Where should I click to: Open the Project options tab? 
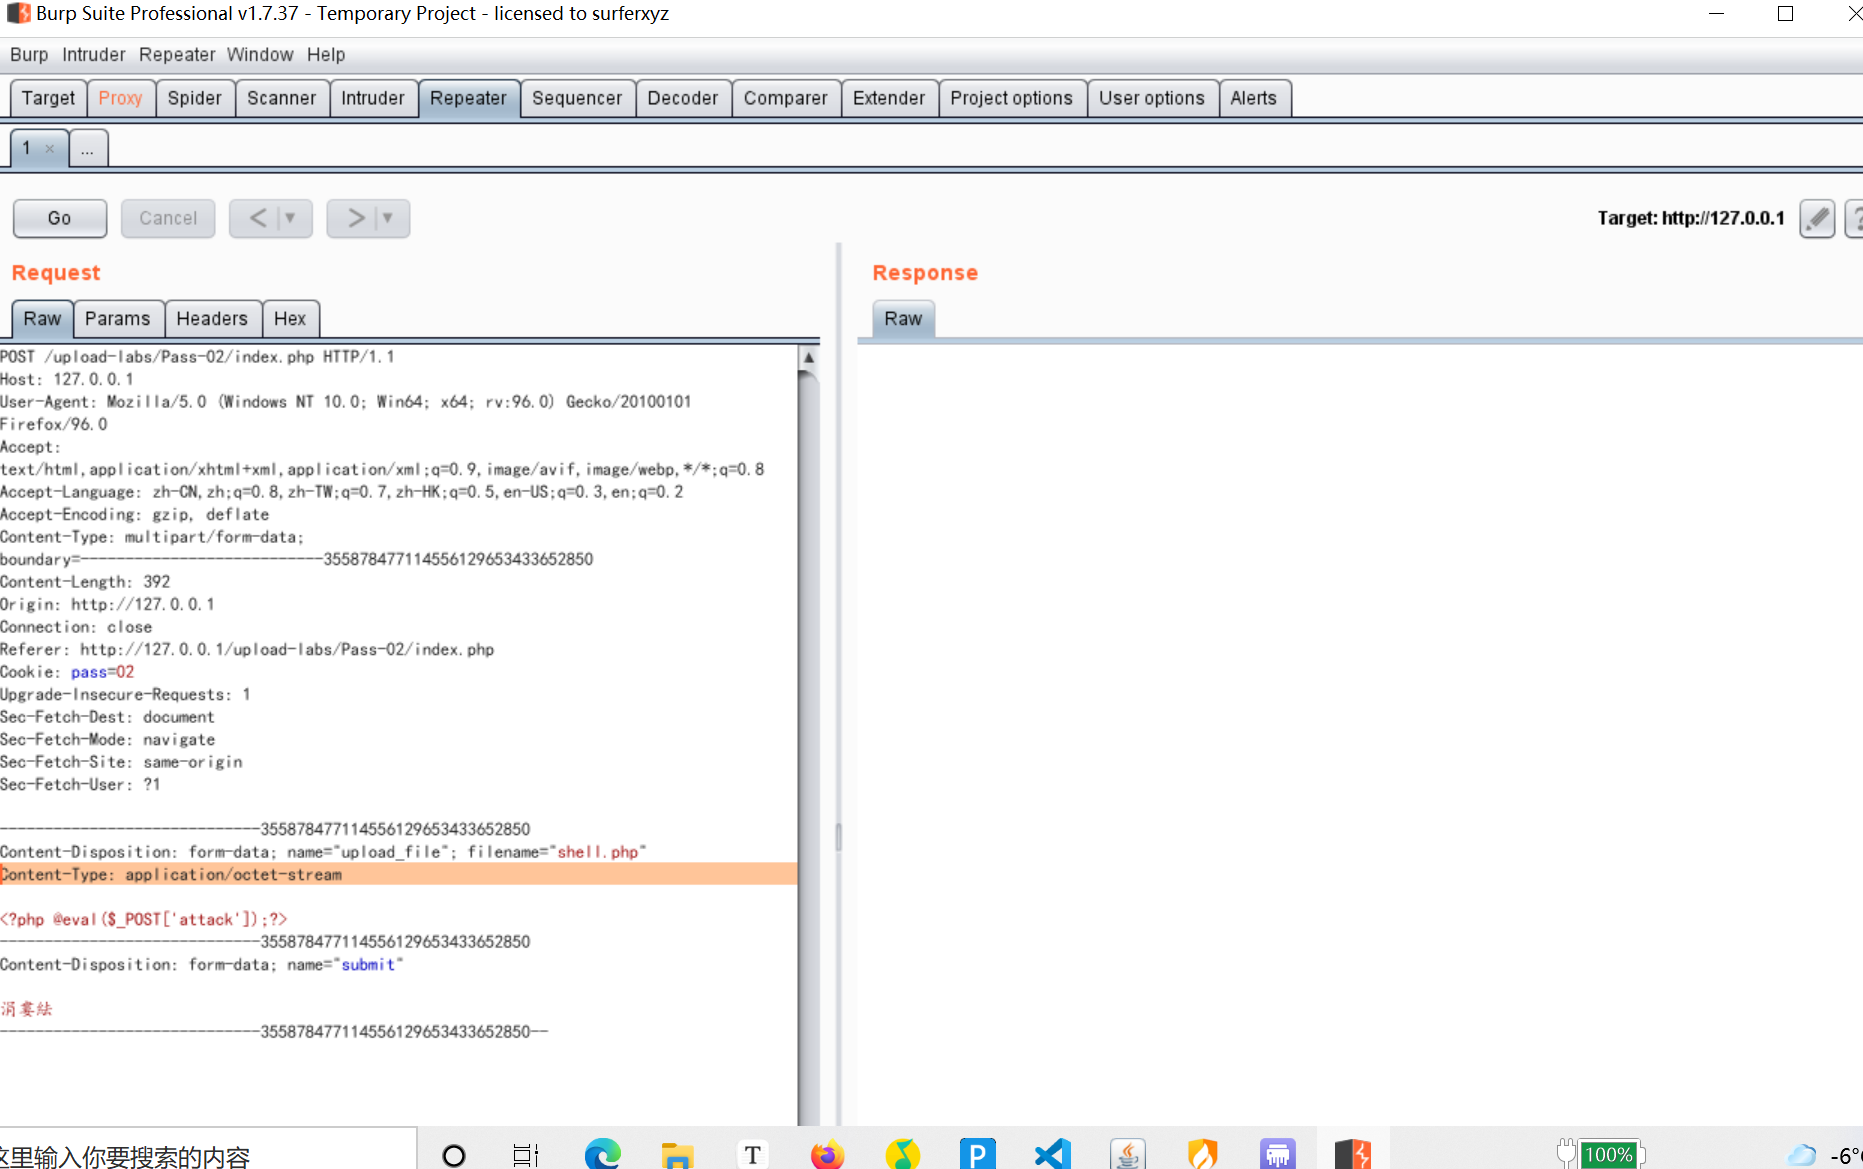1012,98
